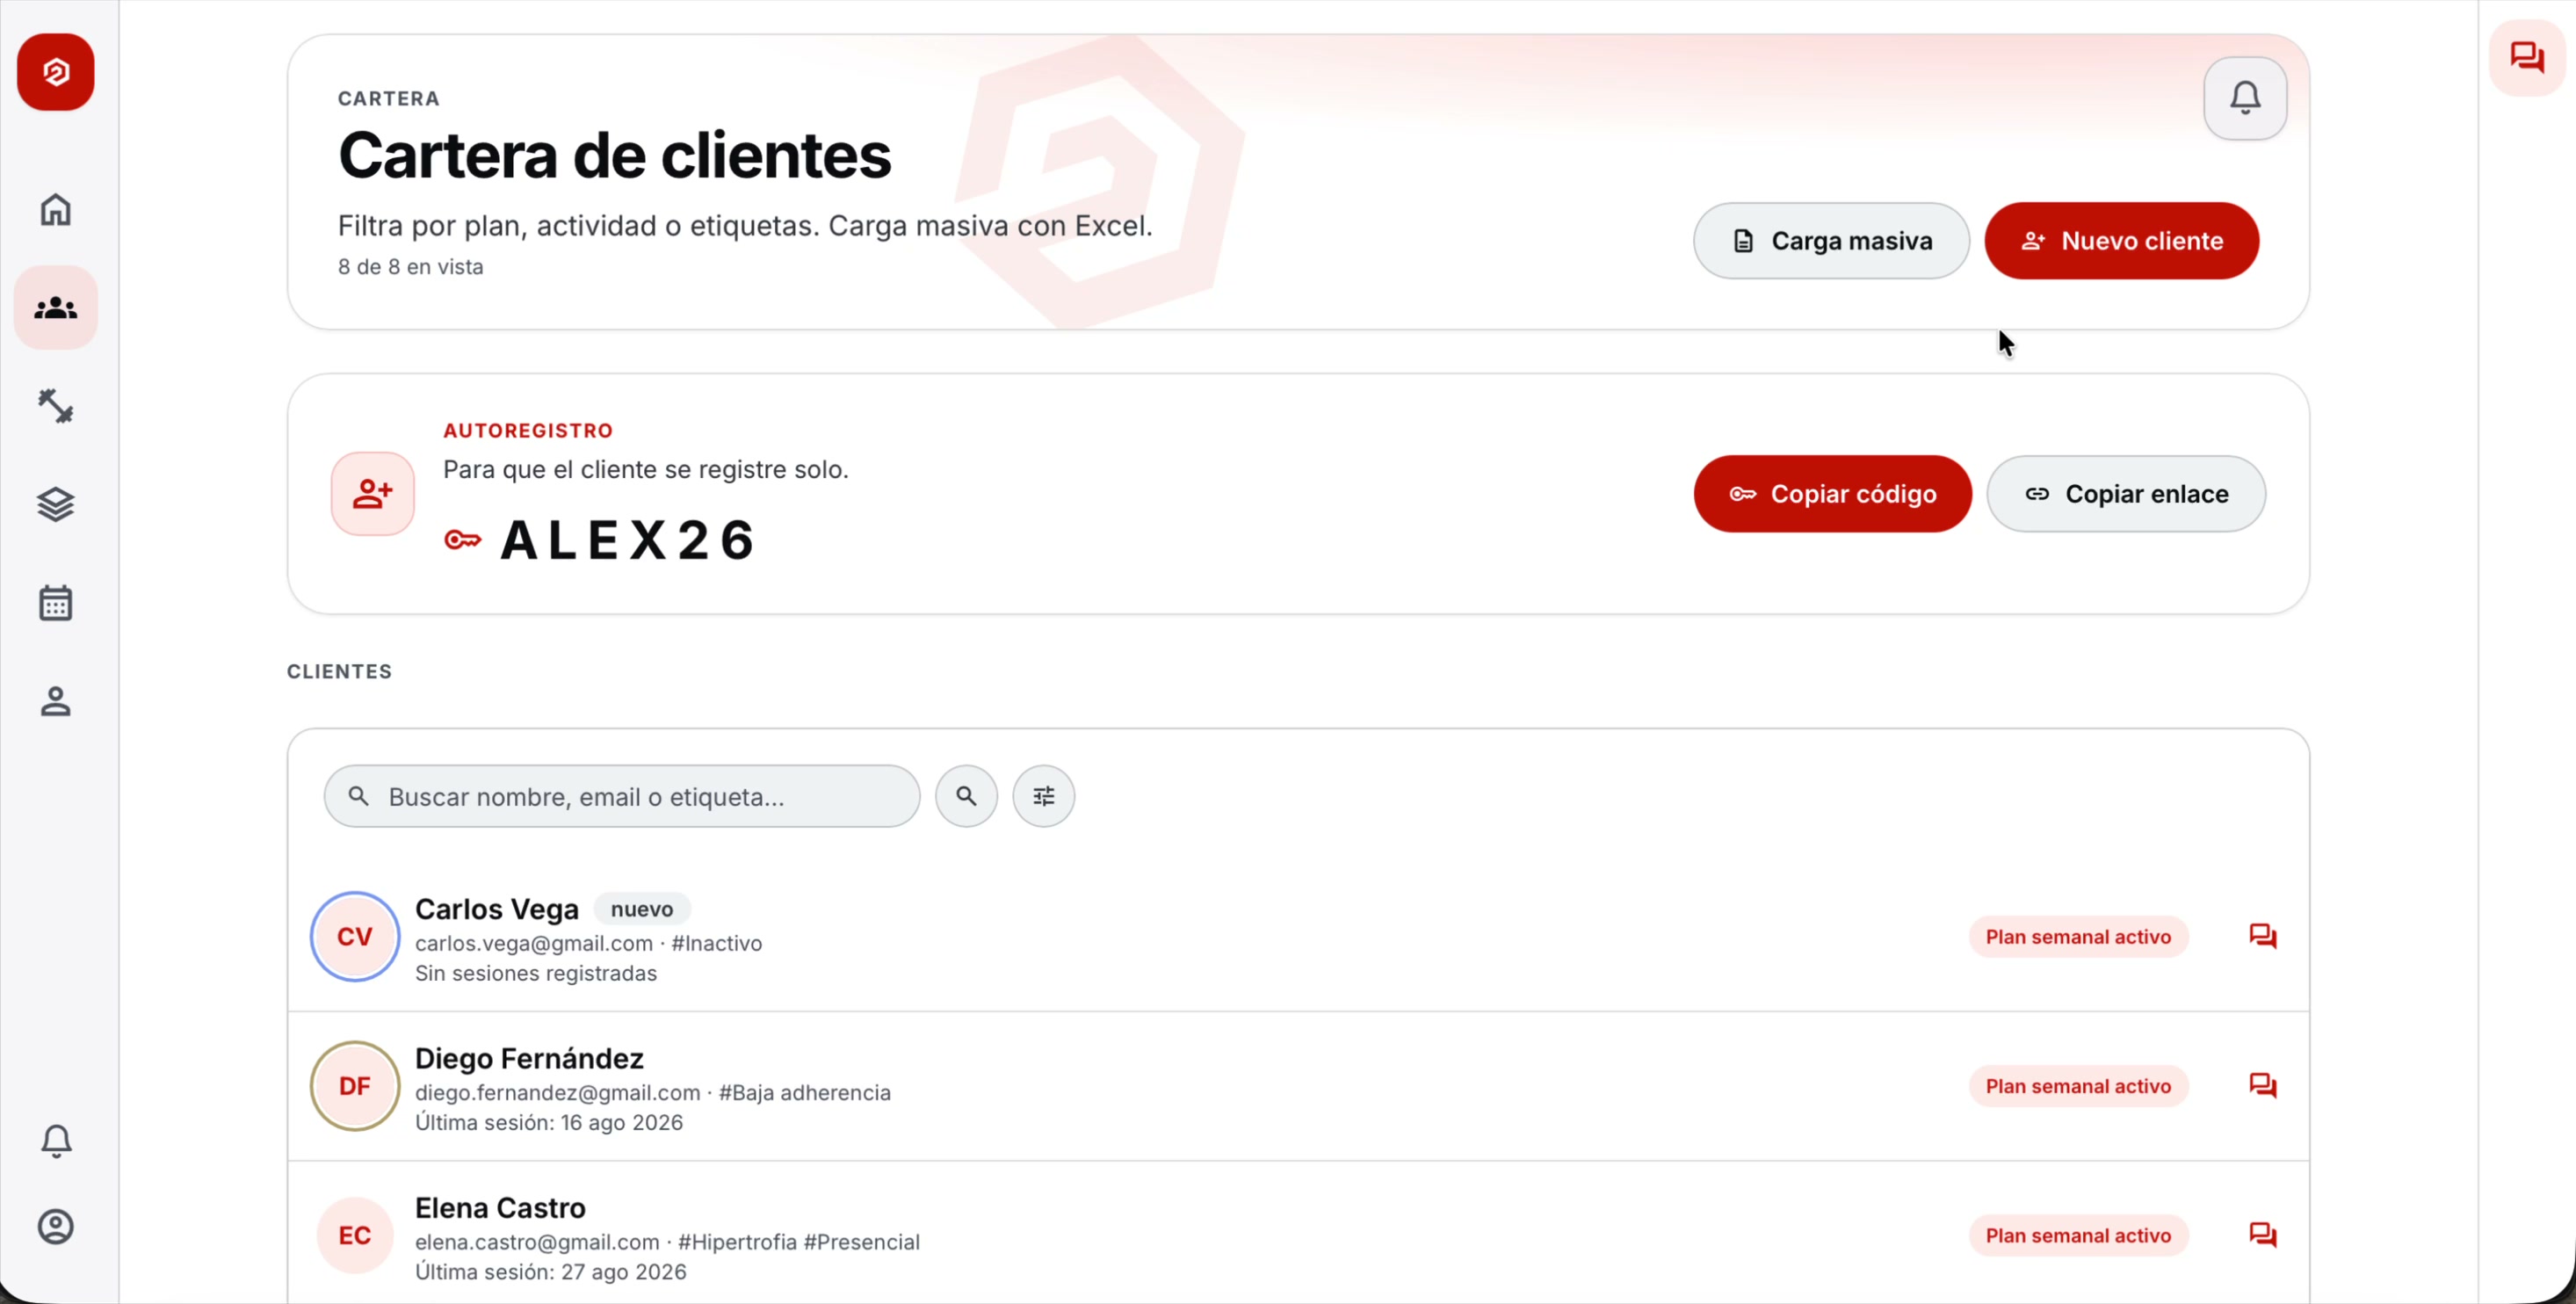This screenshot has width=2576, height=1304.
Task: Click Última sesión: 27 ago 2026 text
Action: [551, 1272]
